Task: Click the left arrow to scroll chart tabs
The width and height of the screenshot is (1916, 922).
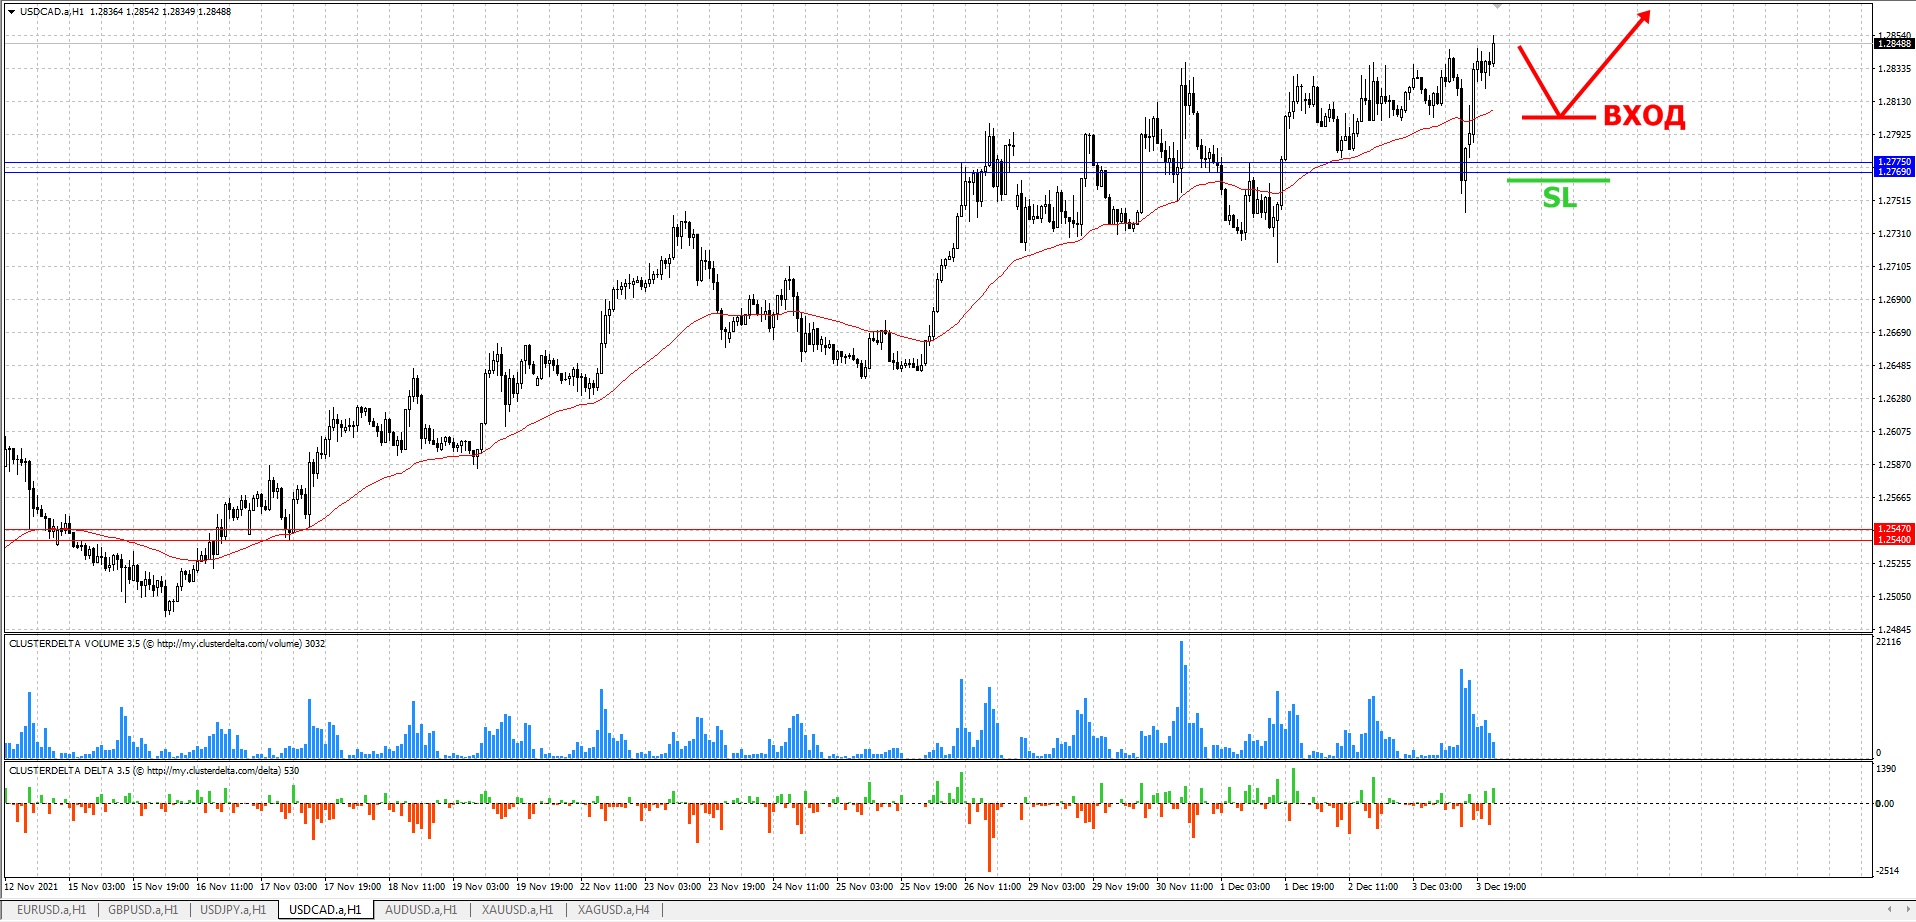Action: point(1889,910)
